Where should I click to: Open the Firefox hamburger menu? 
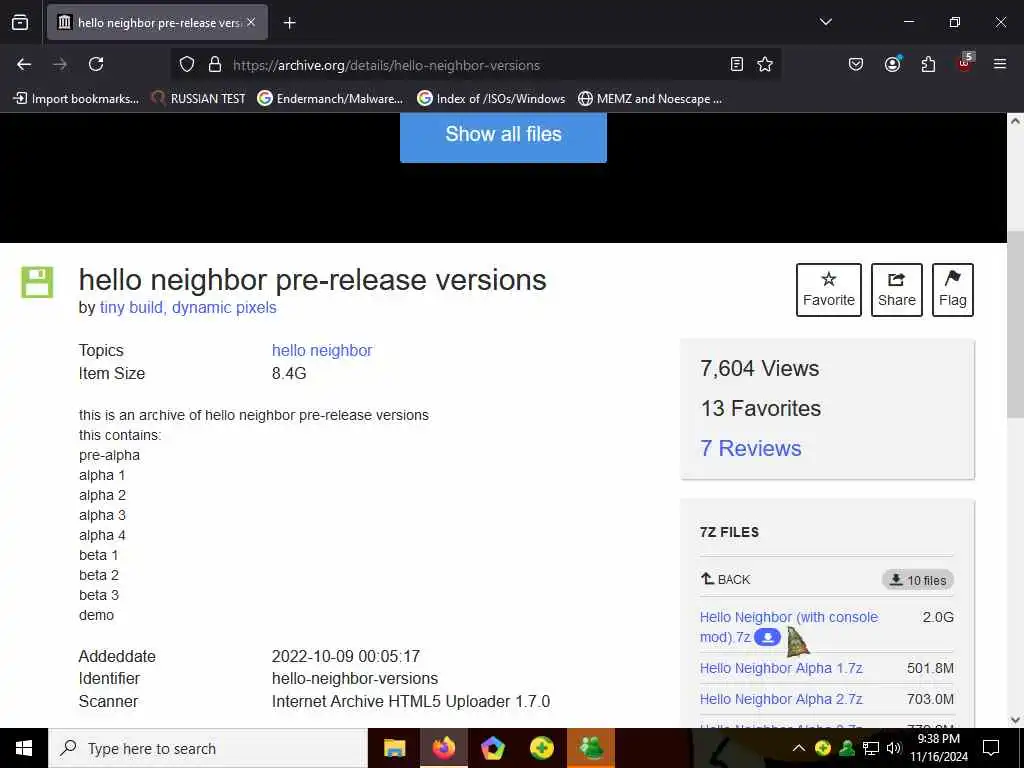click(x=1000, y=64)
